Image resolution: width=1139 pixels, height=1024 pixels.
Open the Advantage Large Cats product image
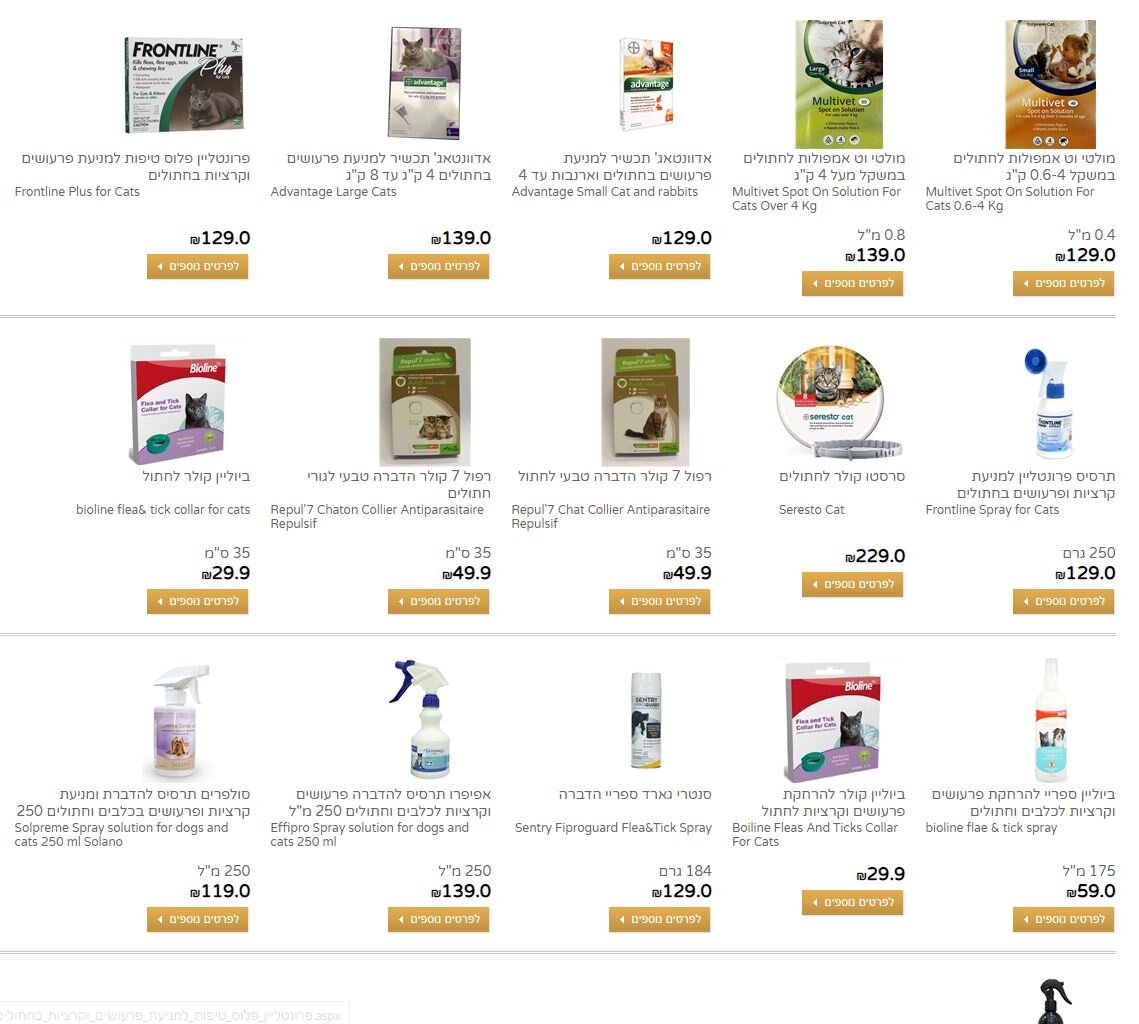[x=425, y=83]
